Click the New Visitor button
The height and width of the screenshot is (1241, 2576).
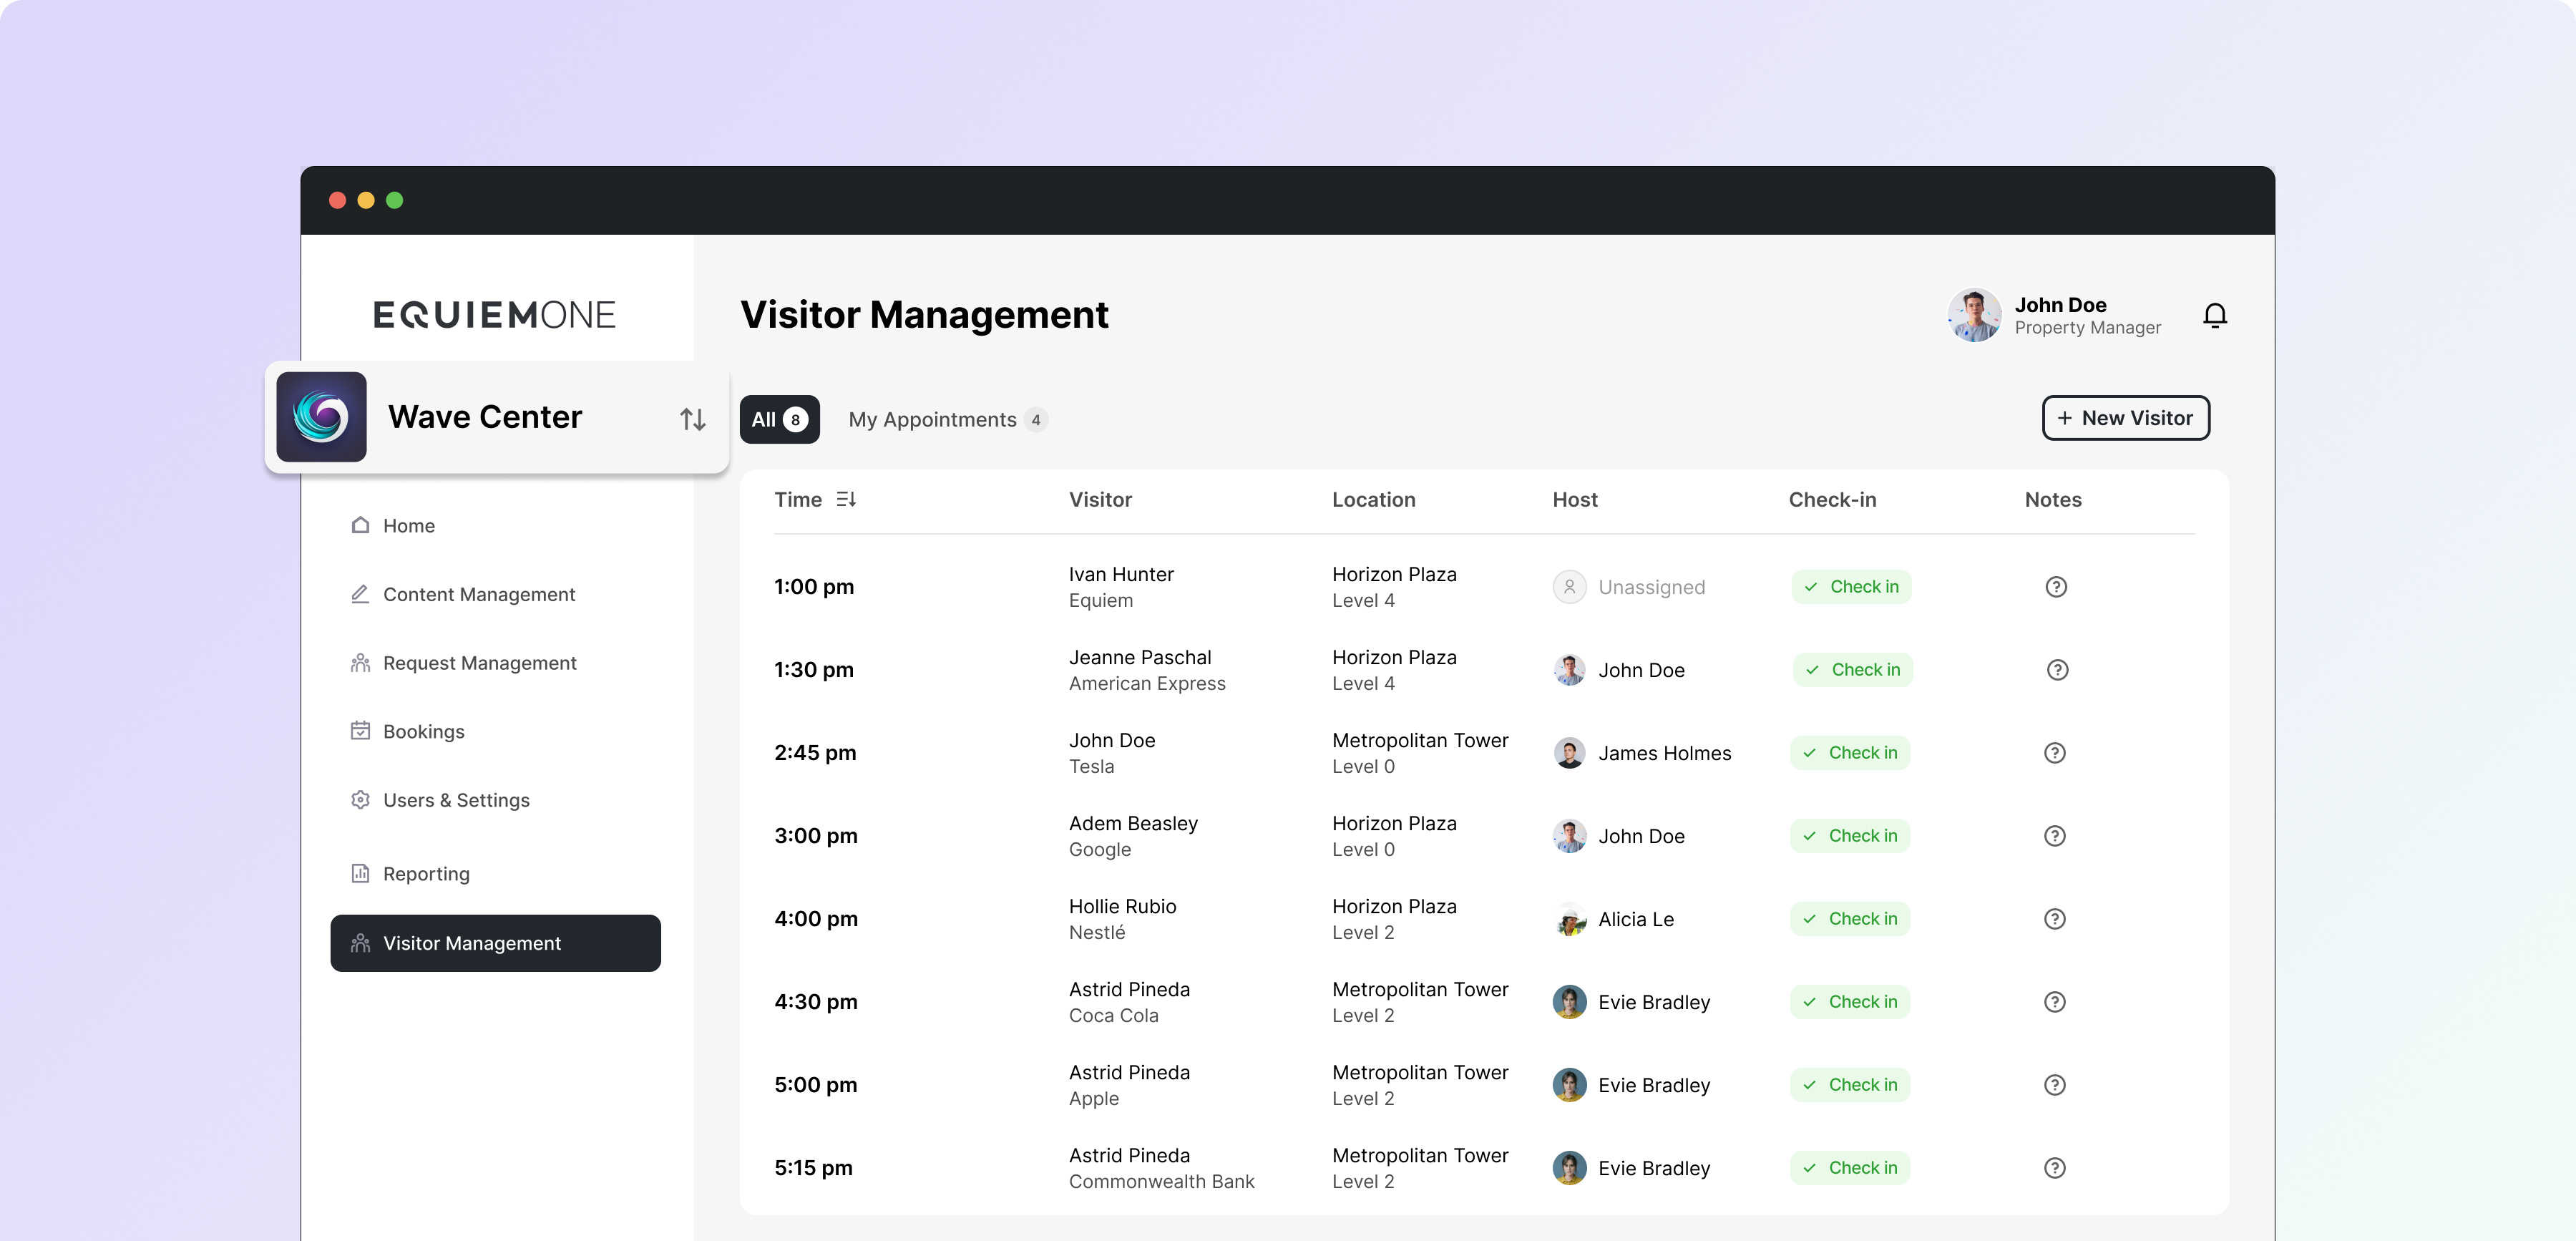(2125, 418)
